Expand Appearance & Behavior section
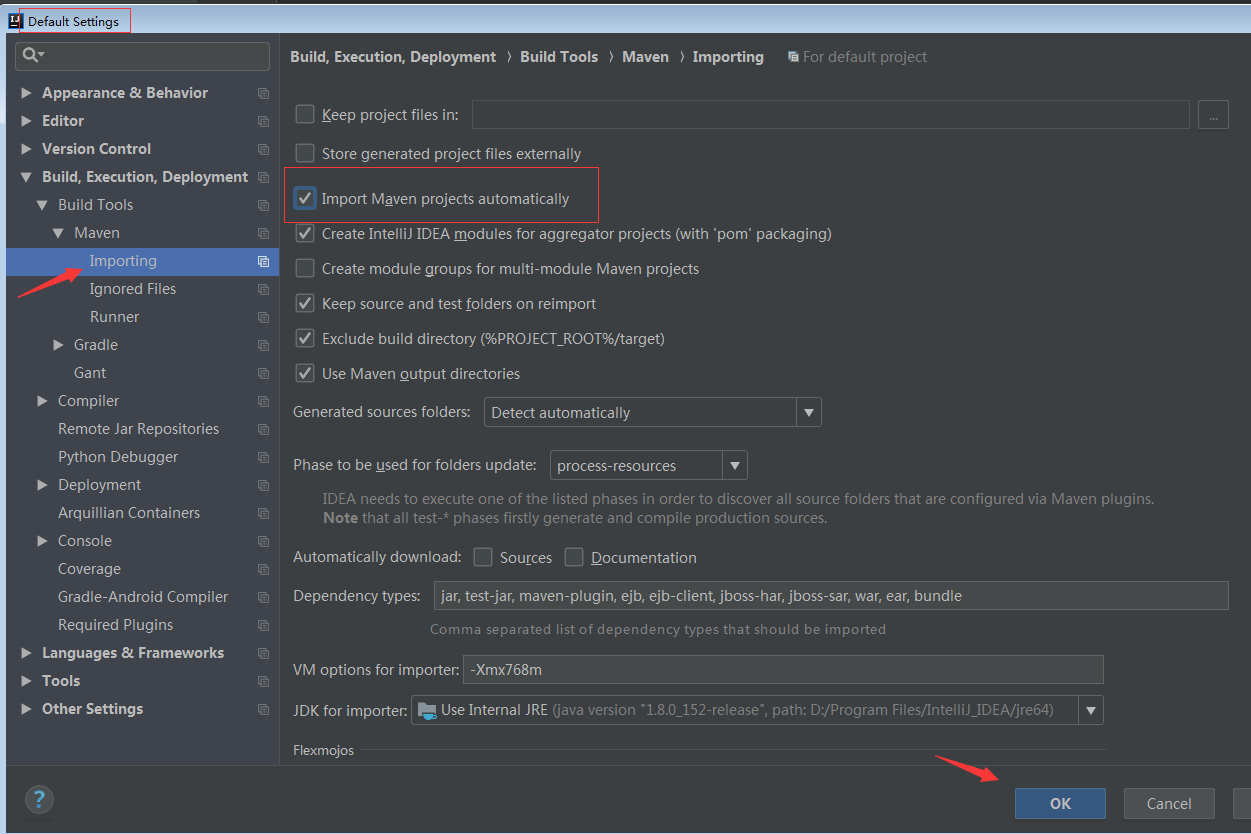This screenshot has height=834, width=1251. click(x=27, y=93)
